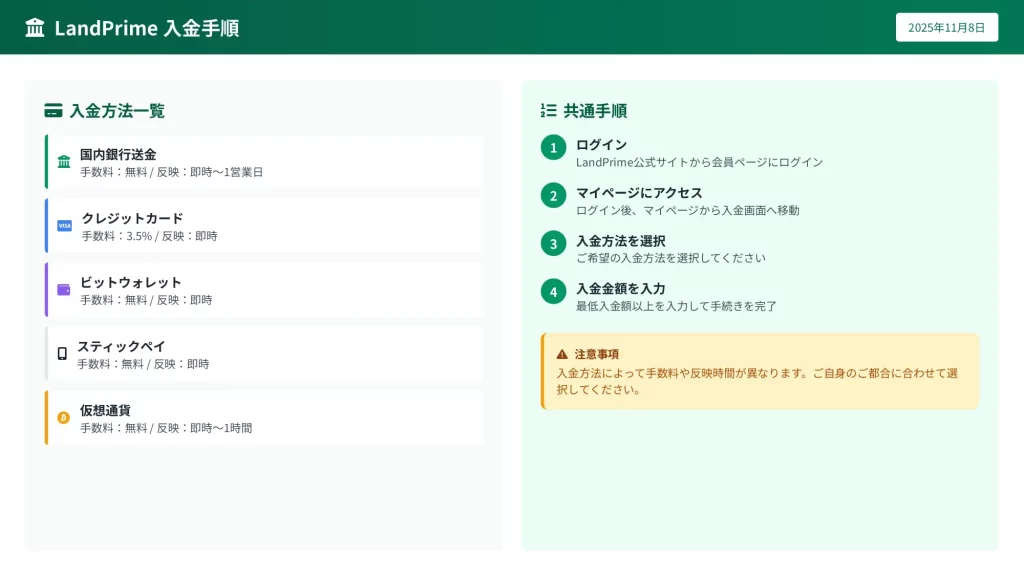The height and width of the screenshot is (576, 1024).
Task: Click the LandPrime bank building logo icon
Action: click(35, 28)
